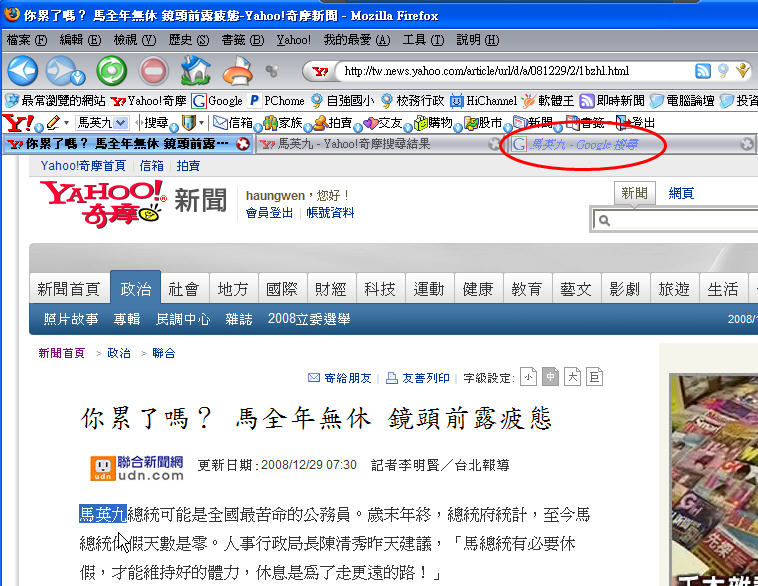Click the 照片故事 sub-navigation link

(x=71, y=319)
